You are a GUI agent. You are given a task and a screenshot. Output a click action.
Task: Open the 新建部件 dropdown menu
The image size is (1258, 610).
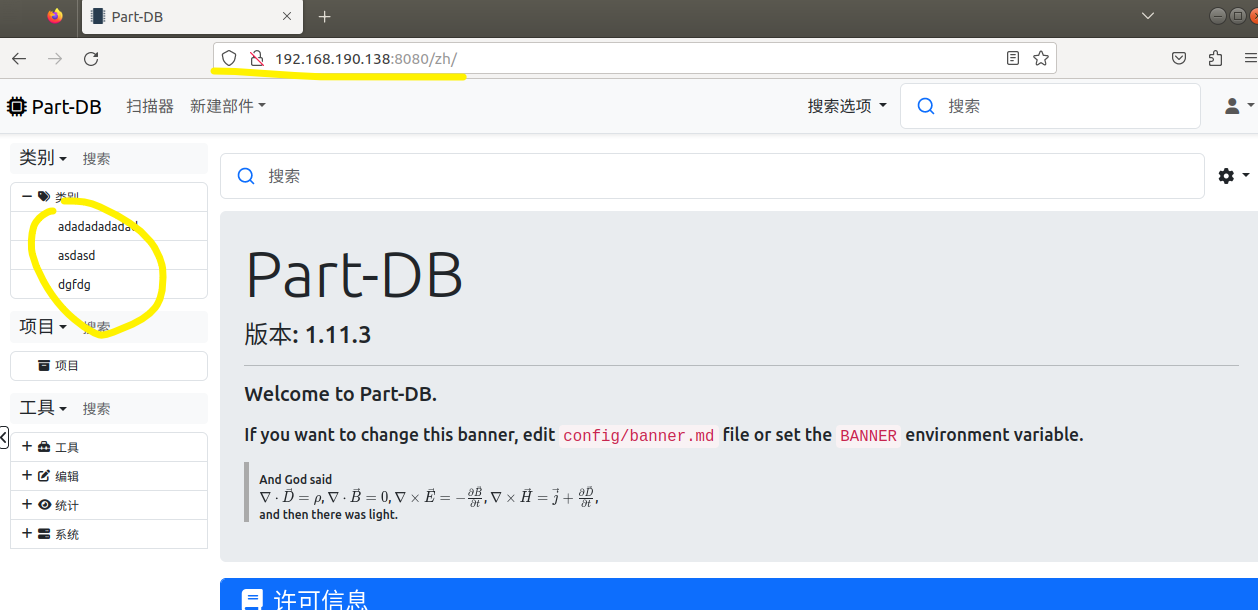[x=228, y=106]
